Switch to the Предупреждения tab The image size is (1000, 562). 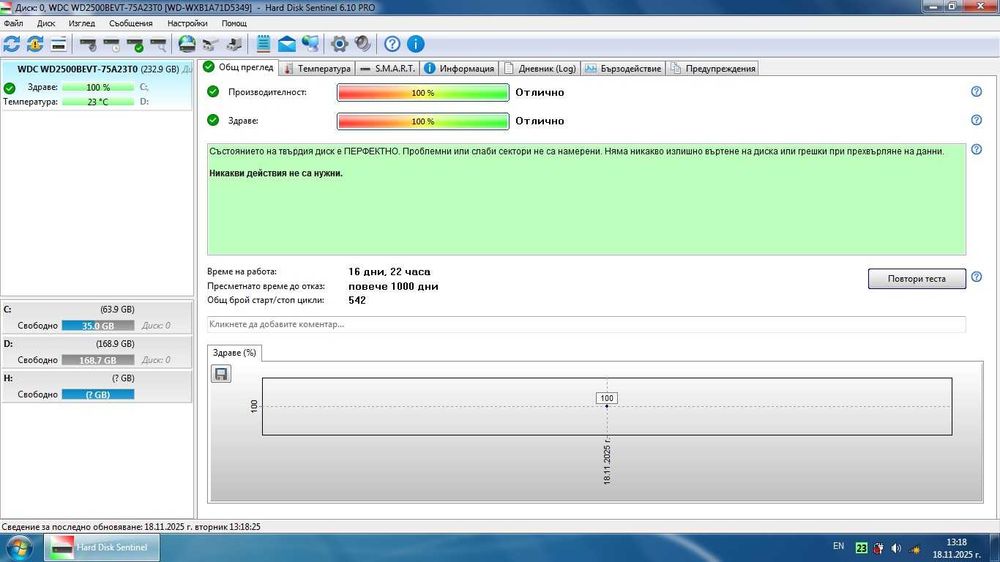713,68
